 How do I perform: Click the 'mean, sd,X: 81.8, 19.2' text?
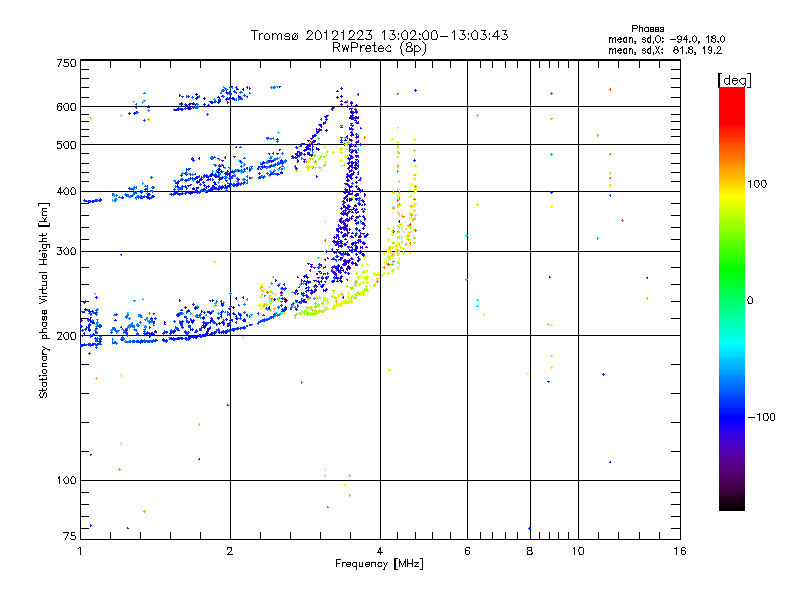coord(665,50)
